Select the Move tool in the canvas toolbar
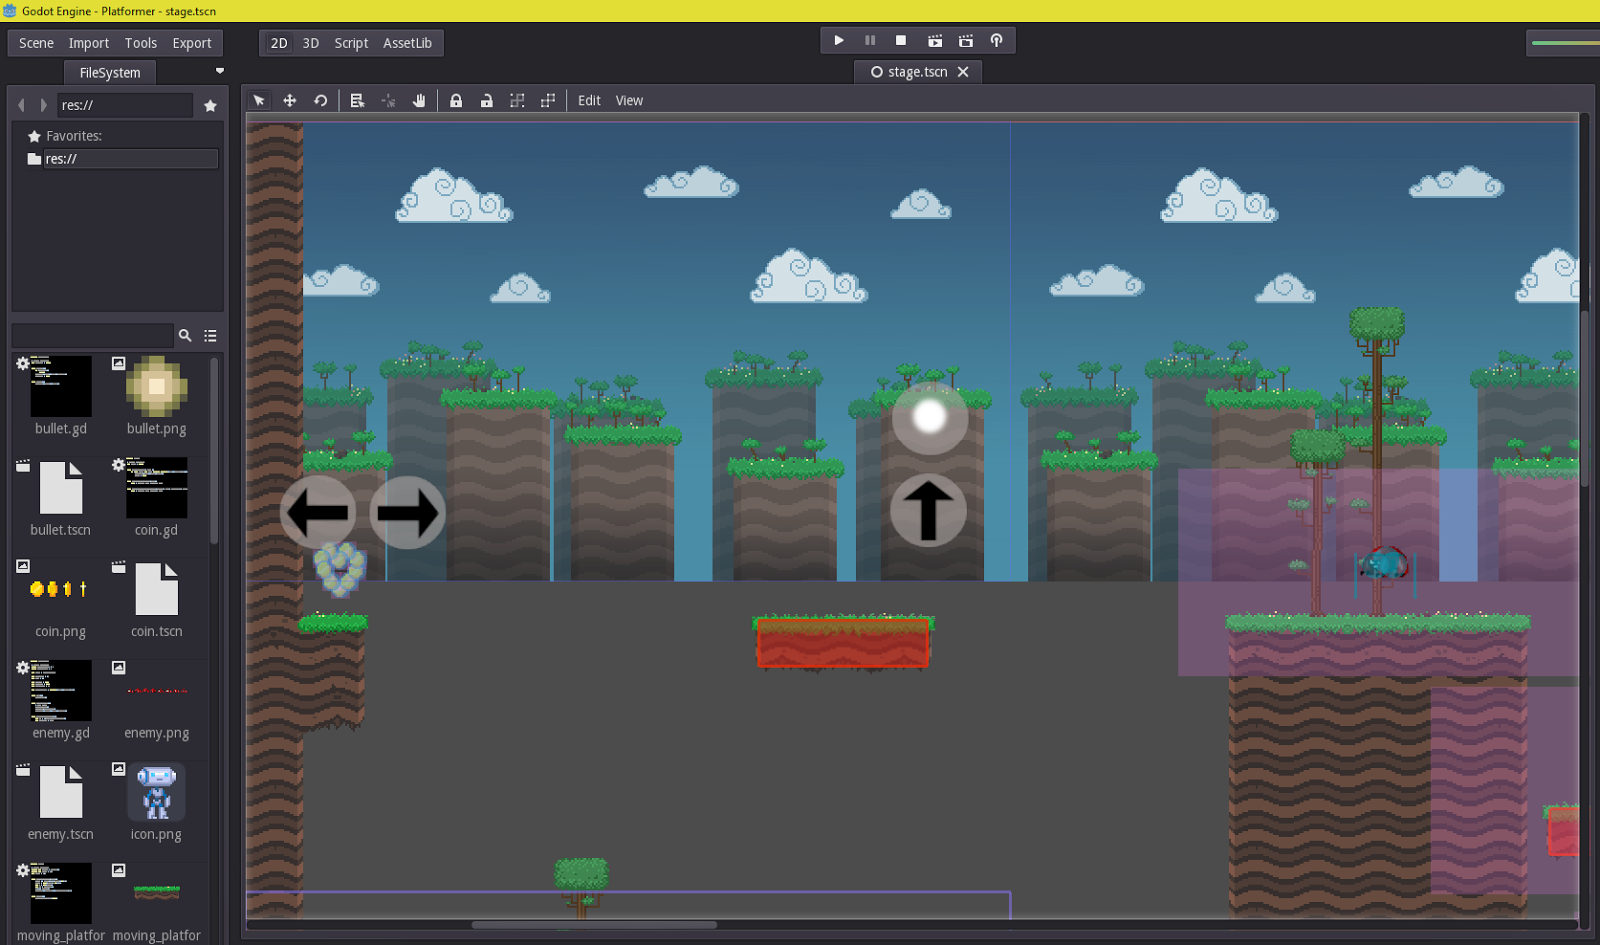Viewport: 1600px width, 945px height. (x=290, y=100)
